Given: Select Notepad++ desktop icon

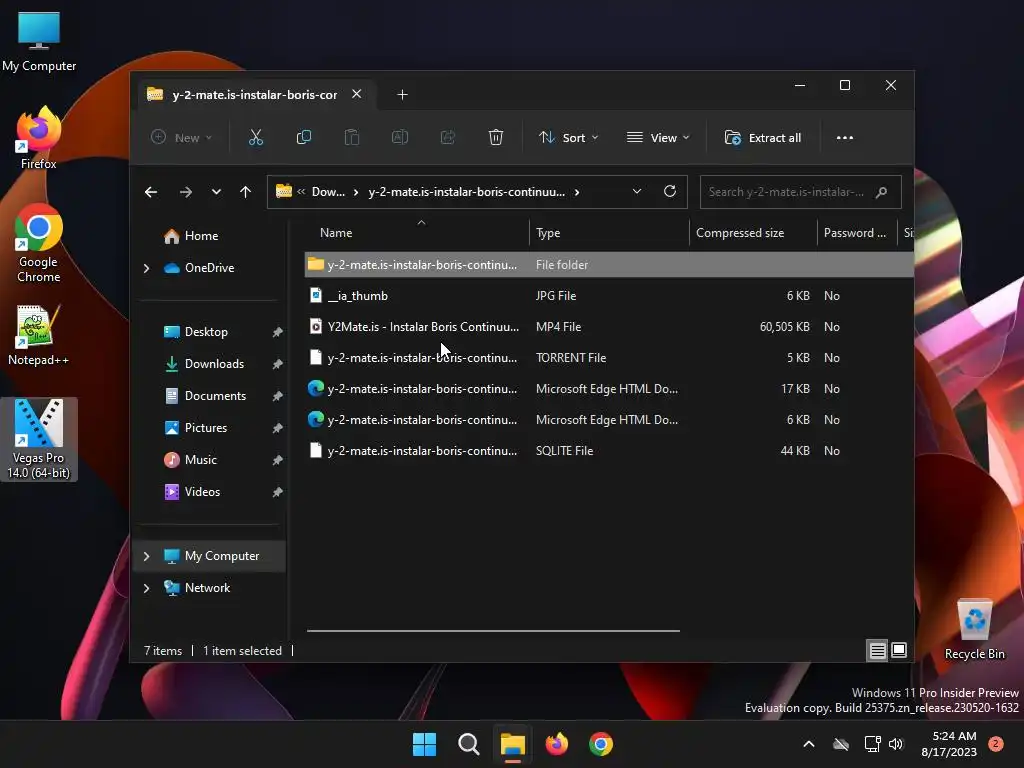Looking at the screenshot, I should point(39,335).
